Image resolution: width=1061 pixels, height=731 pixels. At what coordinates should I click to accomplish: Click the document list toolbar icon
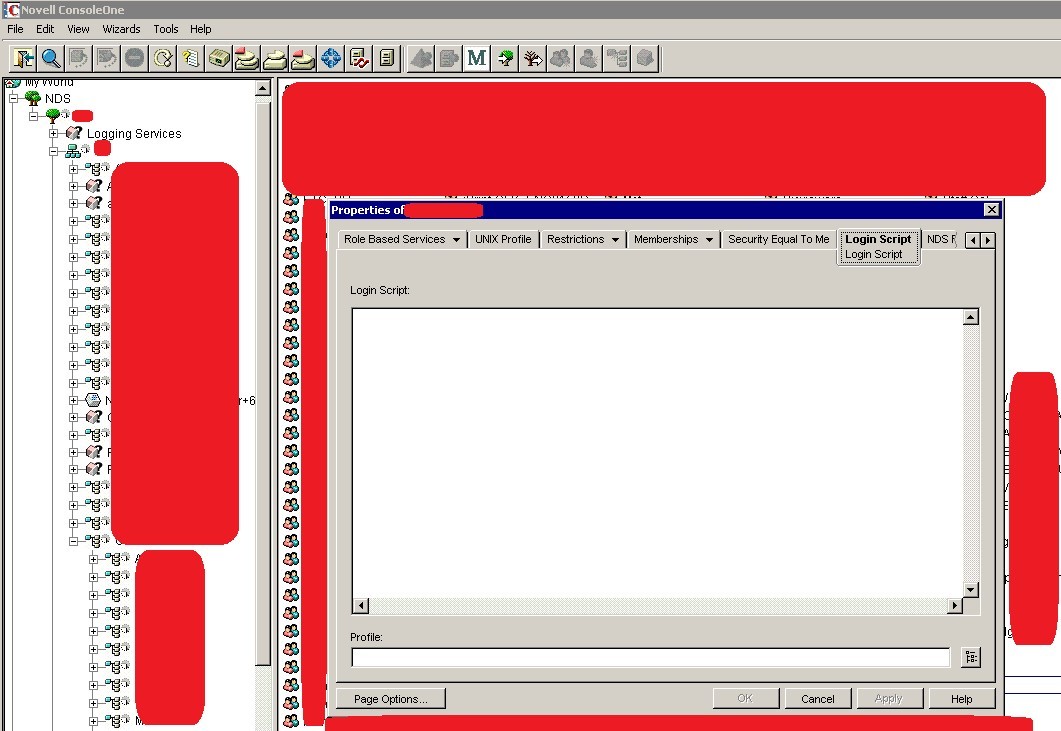386,58
